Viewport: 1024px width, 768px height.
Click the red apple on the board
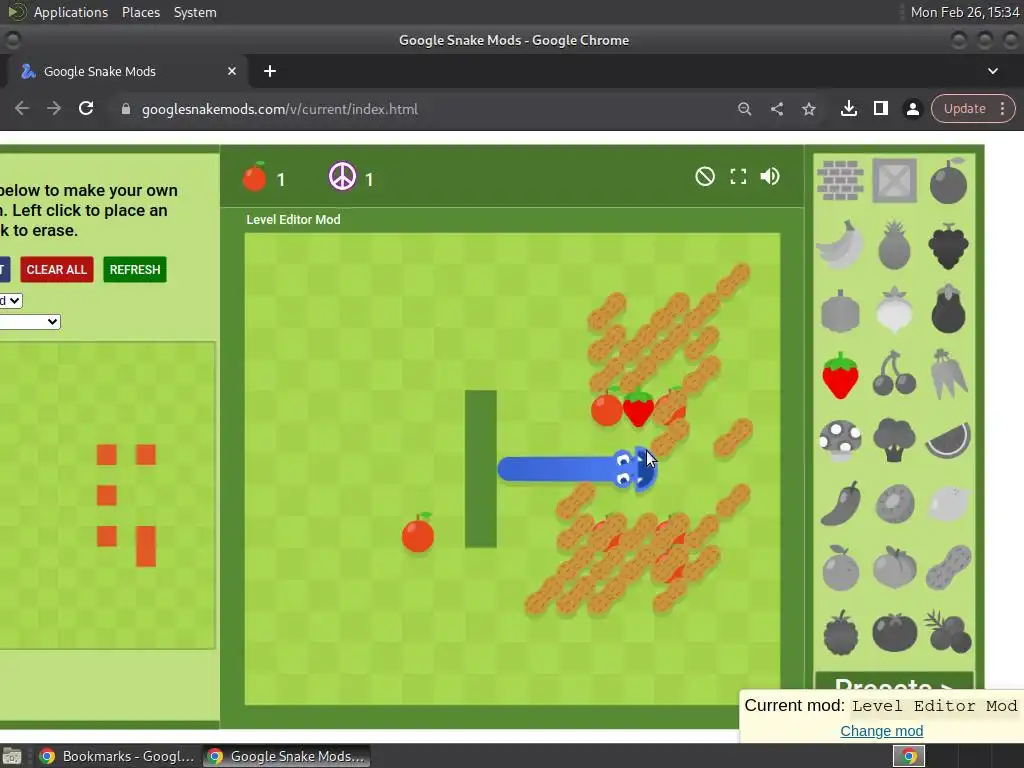coord(418,534)
